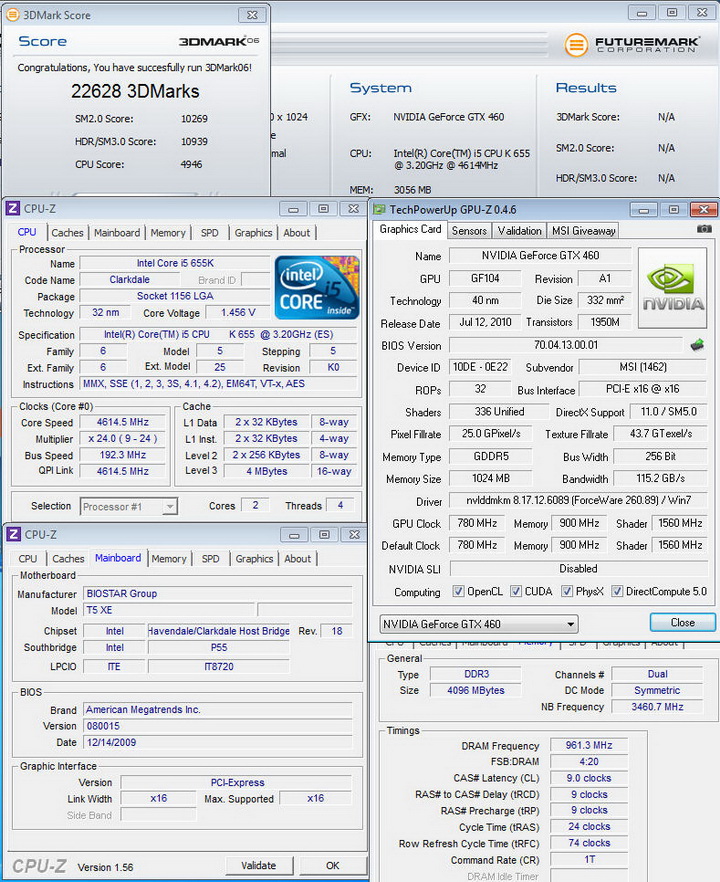720x882 pixels.
Task: Open Memory tab in lower CPU-Z
Action: coord(169,559)
